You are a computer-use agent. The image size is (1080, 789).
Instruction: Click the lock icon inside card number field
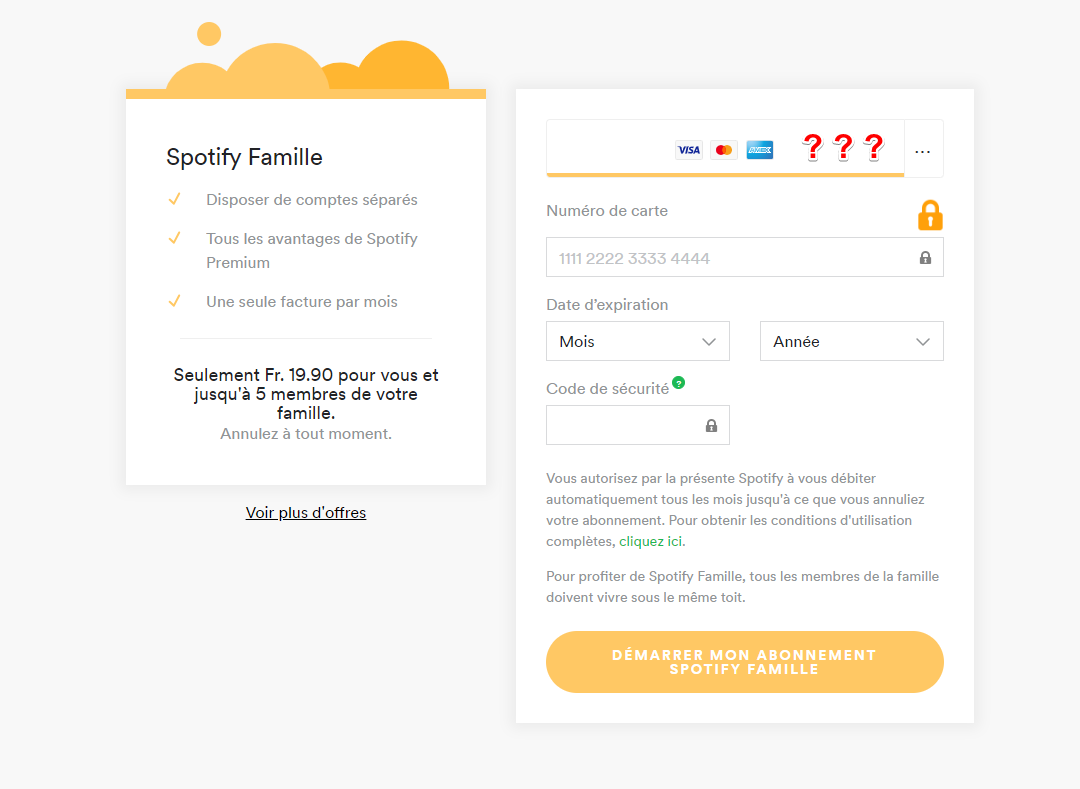(x=925, y=258)
